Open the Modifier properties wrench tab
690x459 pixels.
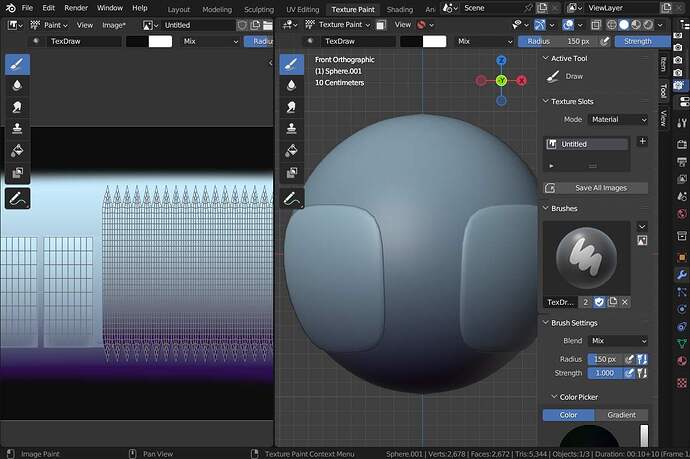(682, 275)
